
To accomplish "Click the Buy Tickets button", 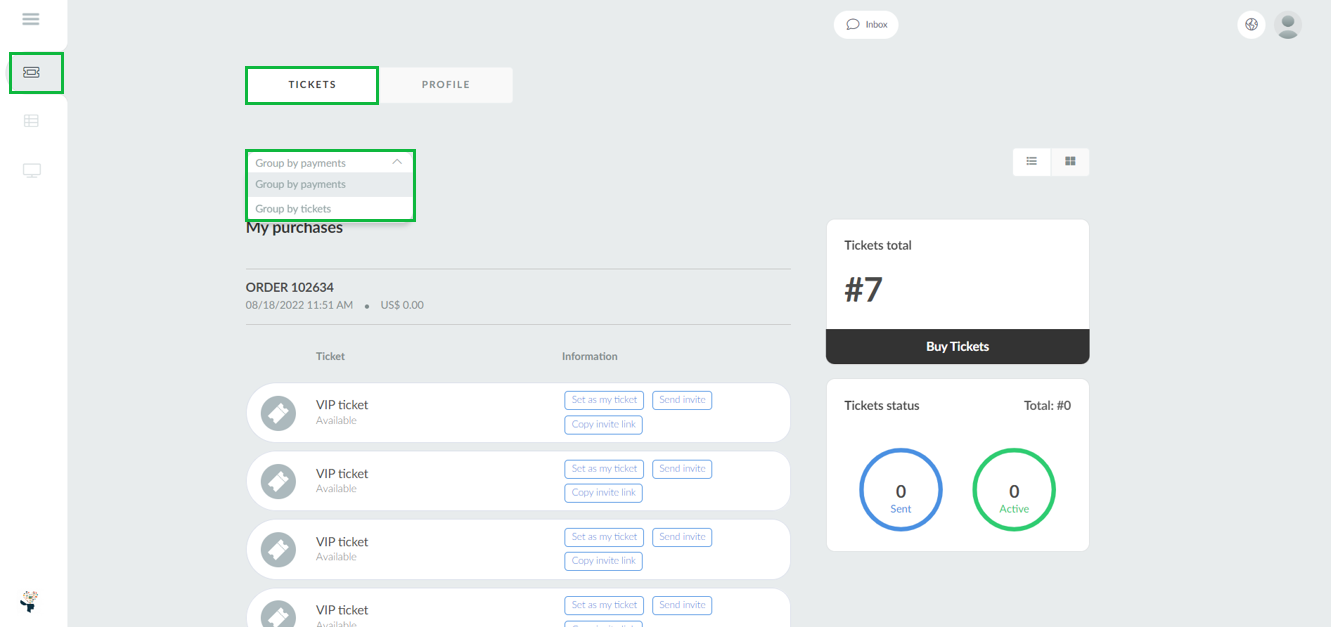I will pos(957,347).
